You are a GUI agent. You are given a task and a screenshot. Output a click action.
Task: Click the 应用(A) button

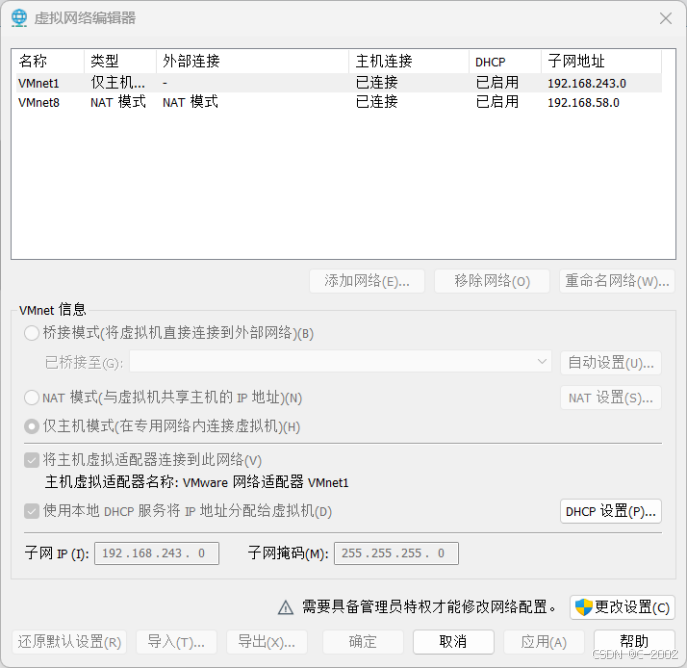[544, 642]
